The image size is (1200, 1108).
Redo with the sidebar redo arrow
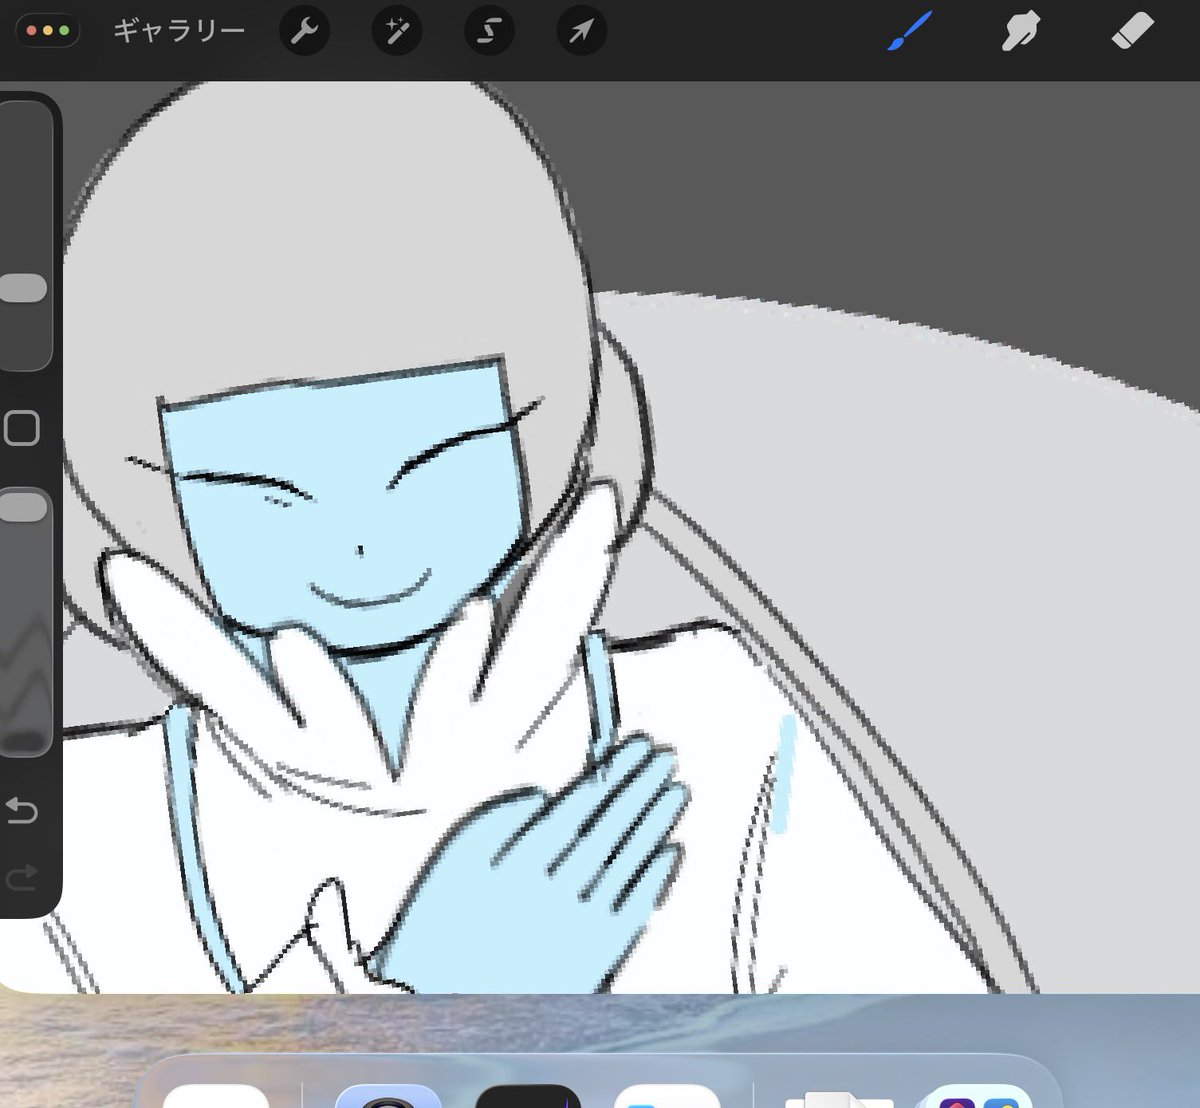pyautogui.click(x=21, y=878)
